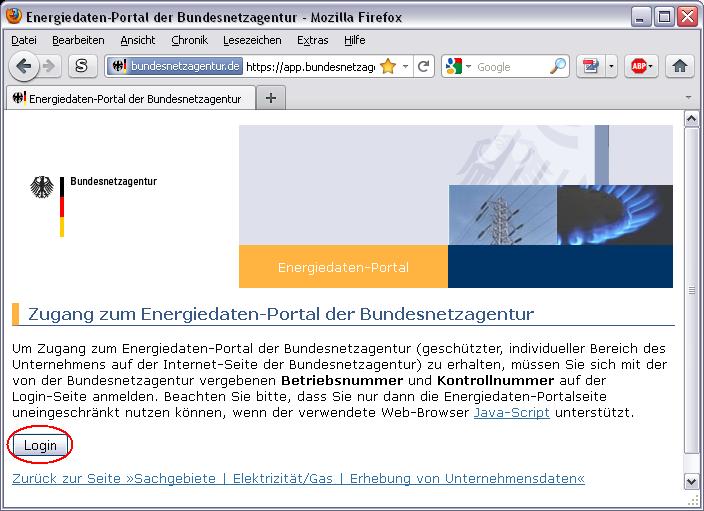Reload the page with refresh icon
Image resolution: width=704 pixels, height=511 pixels.
[424, 66]
